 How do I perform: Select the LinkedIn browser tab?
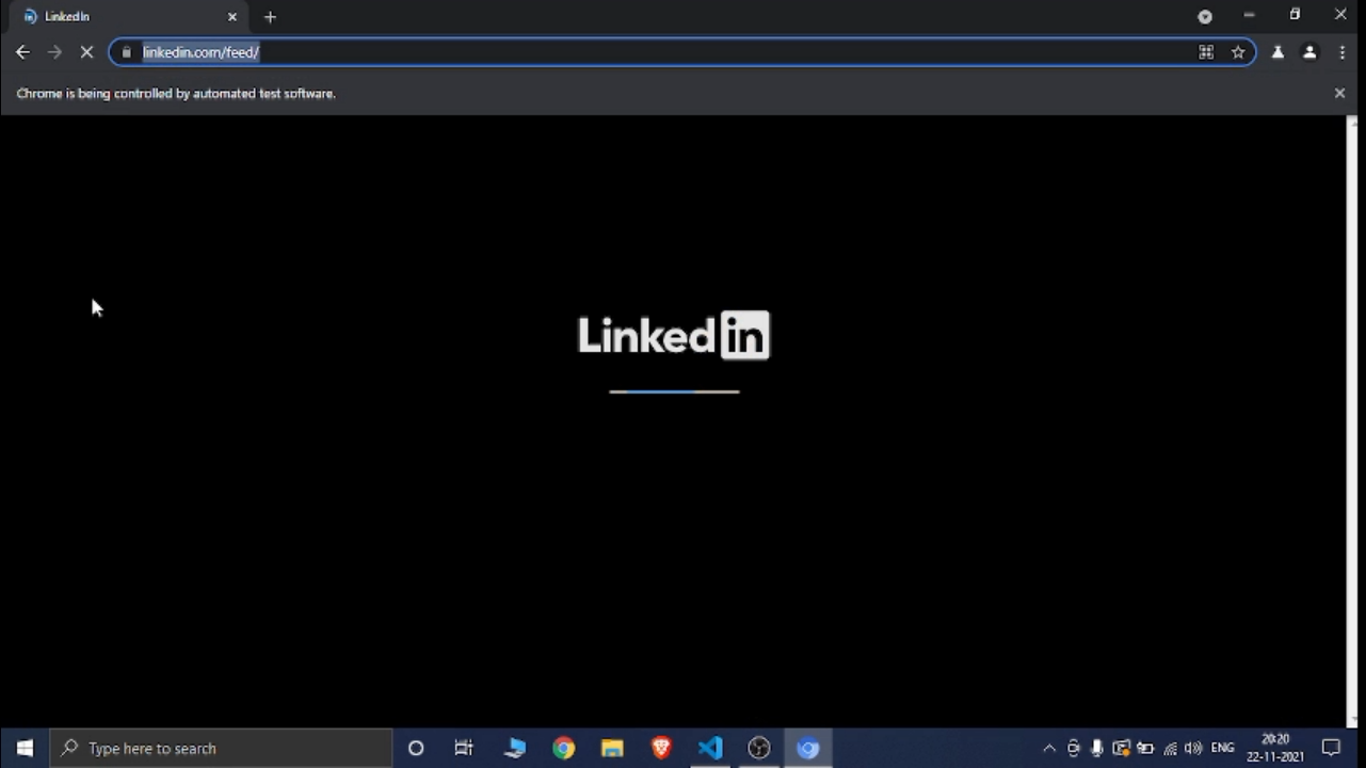click(120, 17)
